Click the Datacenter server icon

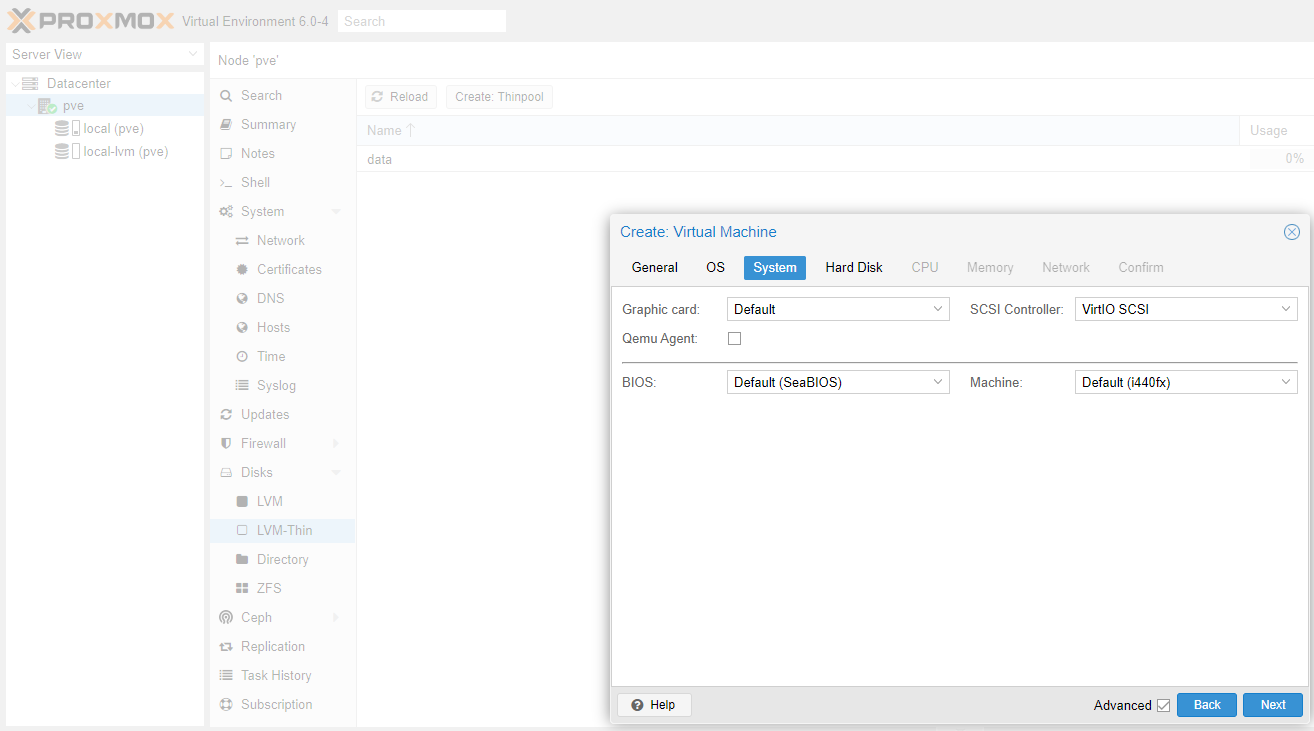tap(30, 83)
